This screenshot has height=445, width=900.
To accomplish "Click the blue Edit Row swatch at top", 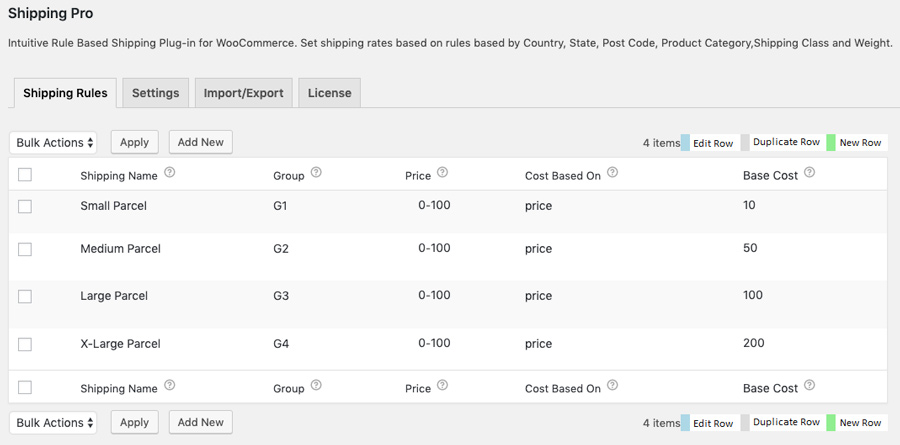I will tap(685, 143).
